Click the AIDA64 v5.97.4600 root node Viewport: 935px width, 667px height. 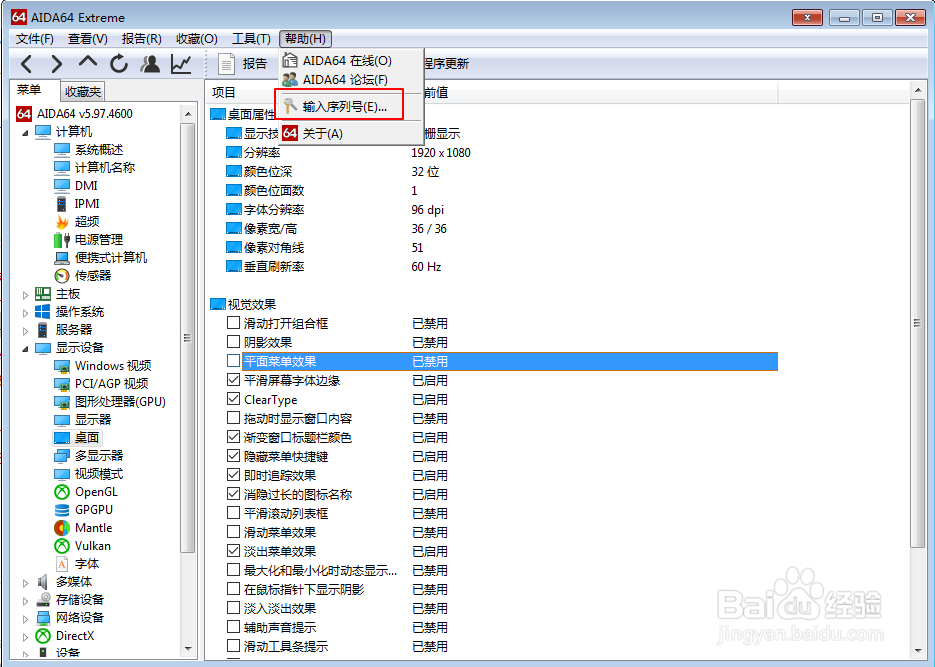(x=75, y=113)
